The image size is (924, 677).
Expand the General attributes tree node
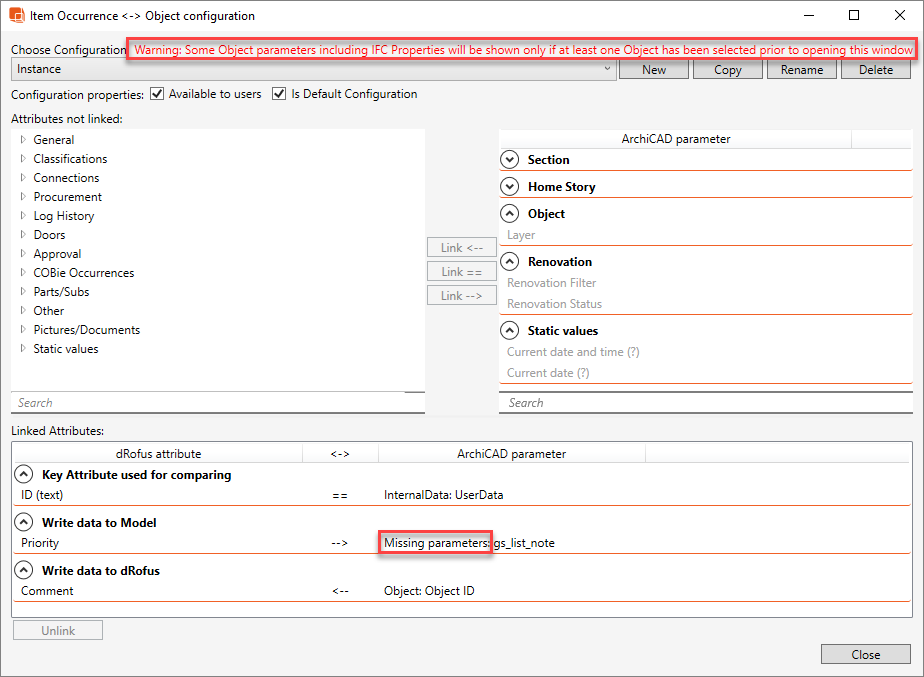pos(23,140)
